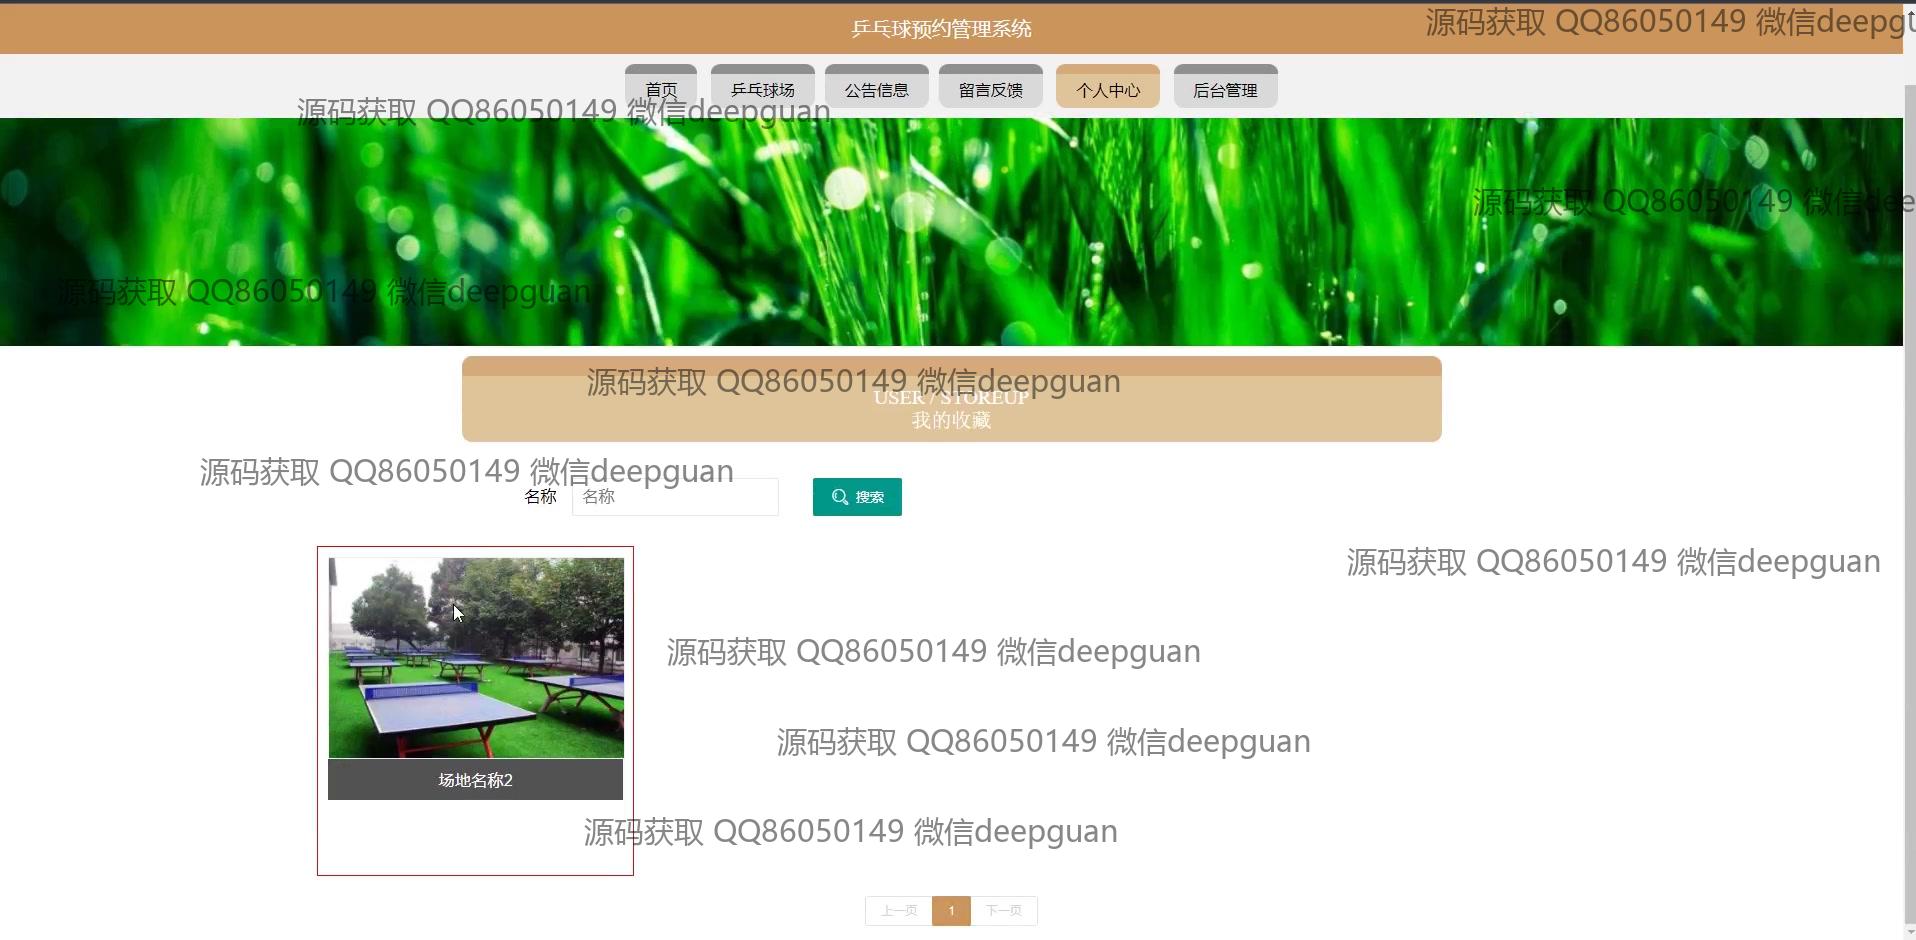Go to the 首页 home tab
The image size is (1916, 940).
coord(661,89)
